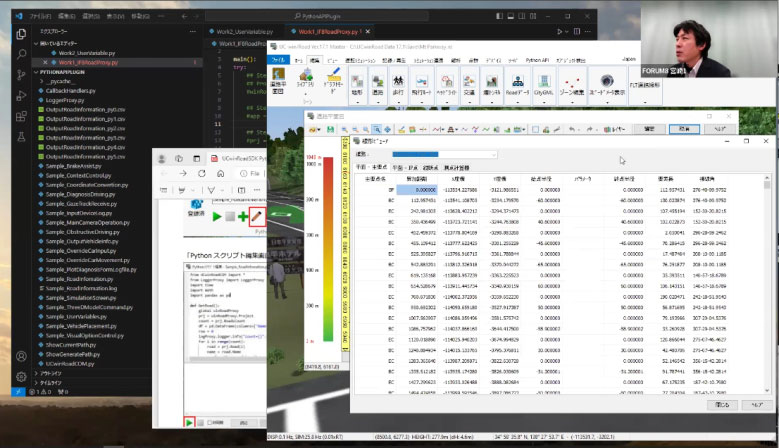The width and height of the screenshot is (779, 448).
Task: Click the help button in dialog footer
Action: click(755, 405)
